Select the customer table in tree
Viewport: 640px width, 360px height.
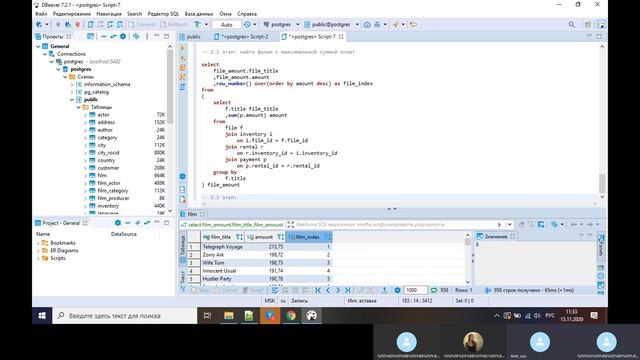[108, 168]
